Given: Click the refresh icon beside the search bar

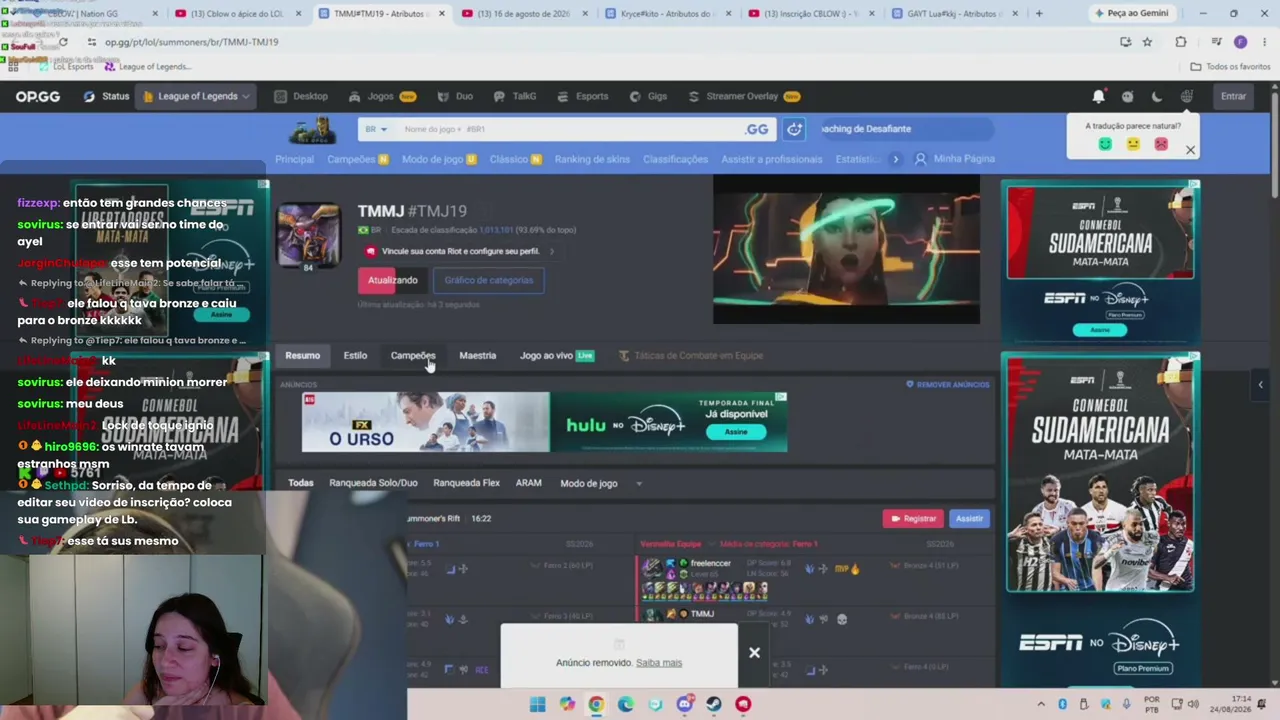Looking at the screenshot, I should pos(794,129).
